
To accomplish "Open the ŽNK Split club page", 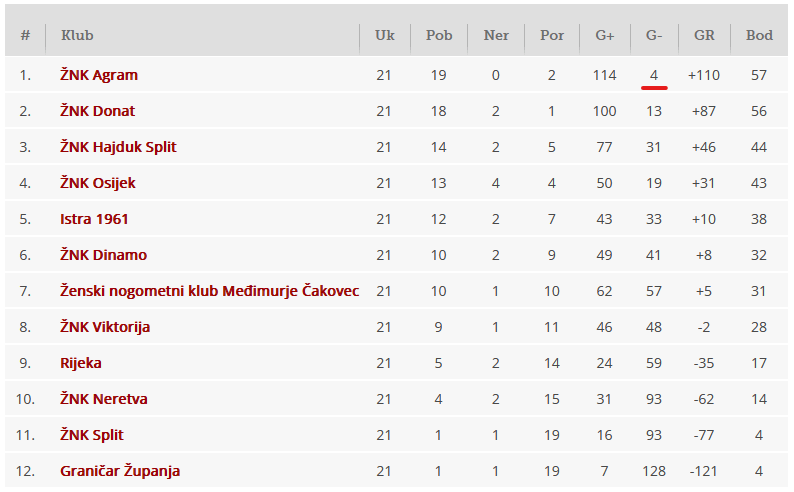I will (x=92, y=435).
